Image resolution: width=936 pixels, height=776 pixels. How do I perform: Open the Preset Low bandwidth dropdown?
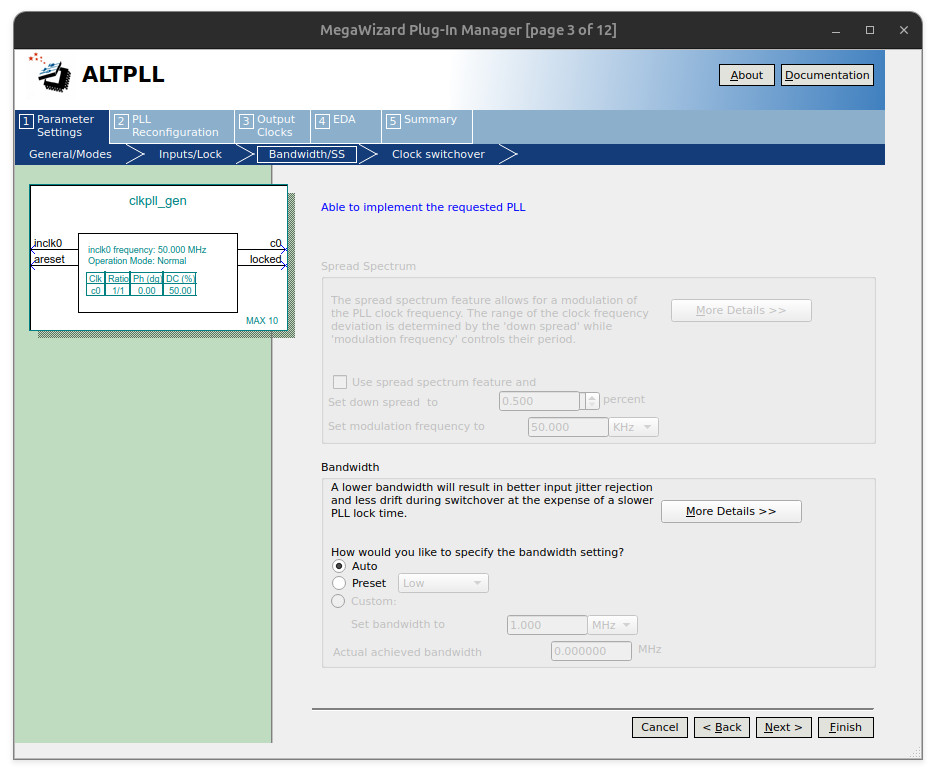[x=443, y=583]
